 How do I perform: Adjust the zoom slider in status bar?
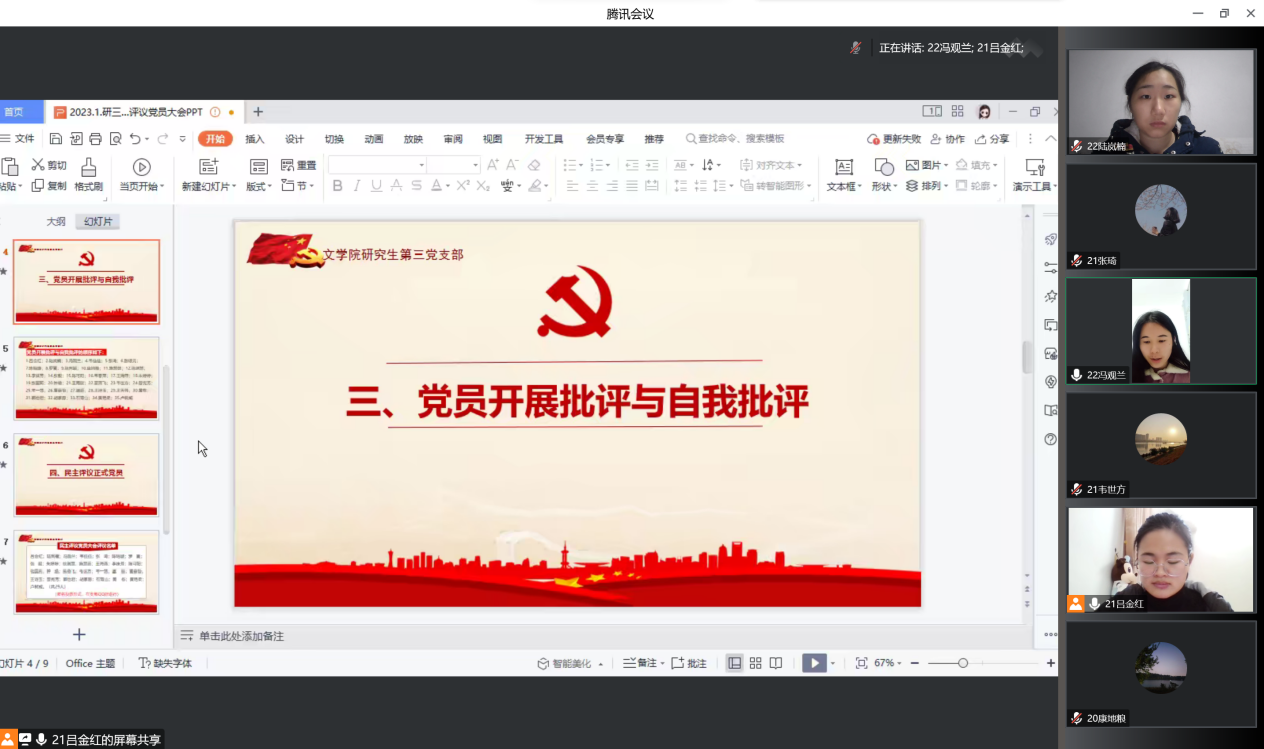pyautogui.click(x=962, y=663)
